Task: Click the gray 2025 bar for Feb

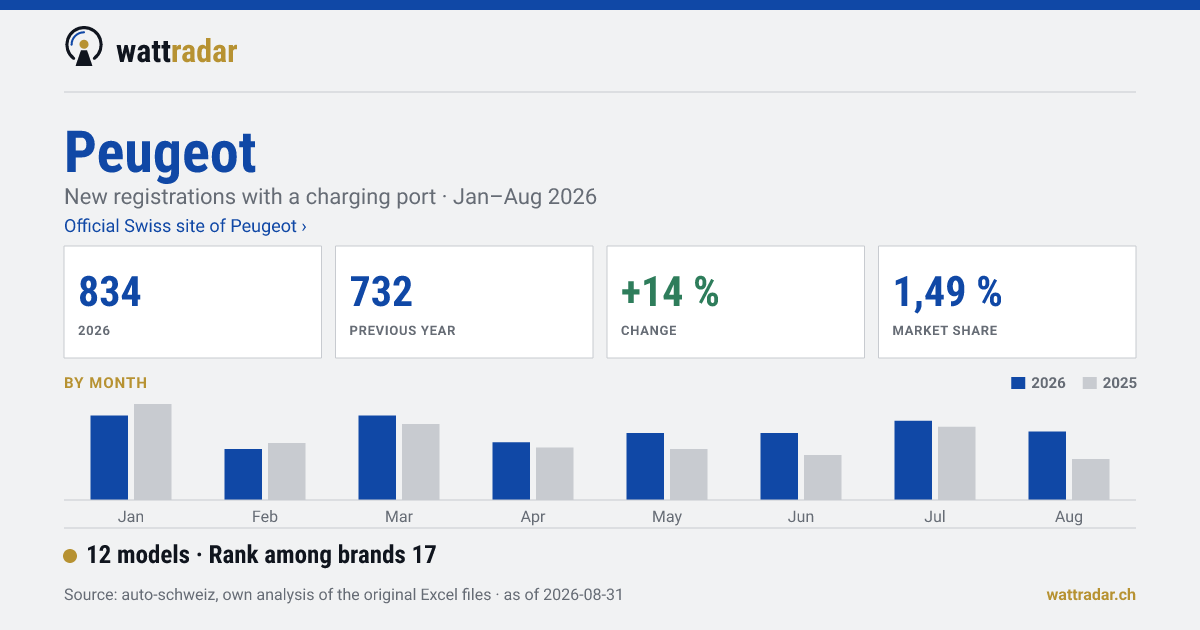Action: click(x=287, y=471)
